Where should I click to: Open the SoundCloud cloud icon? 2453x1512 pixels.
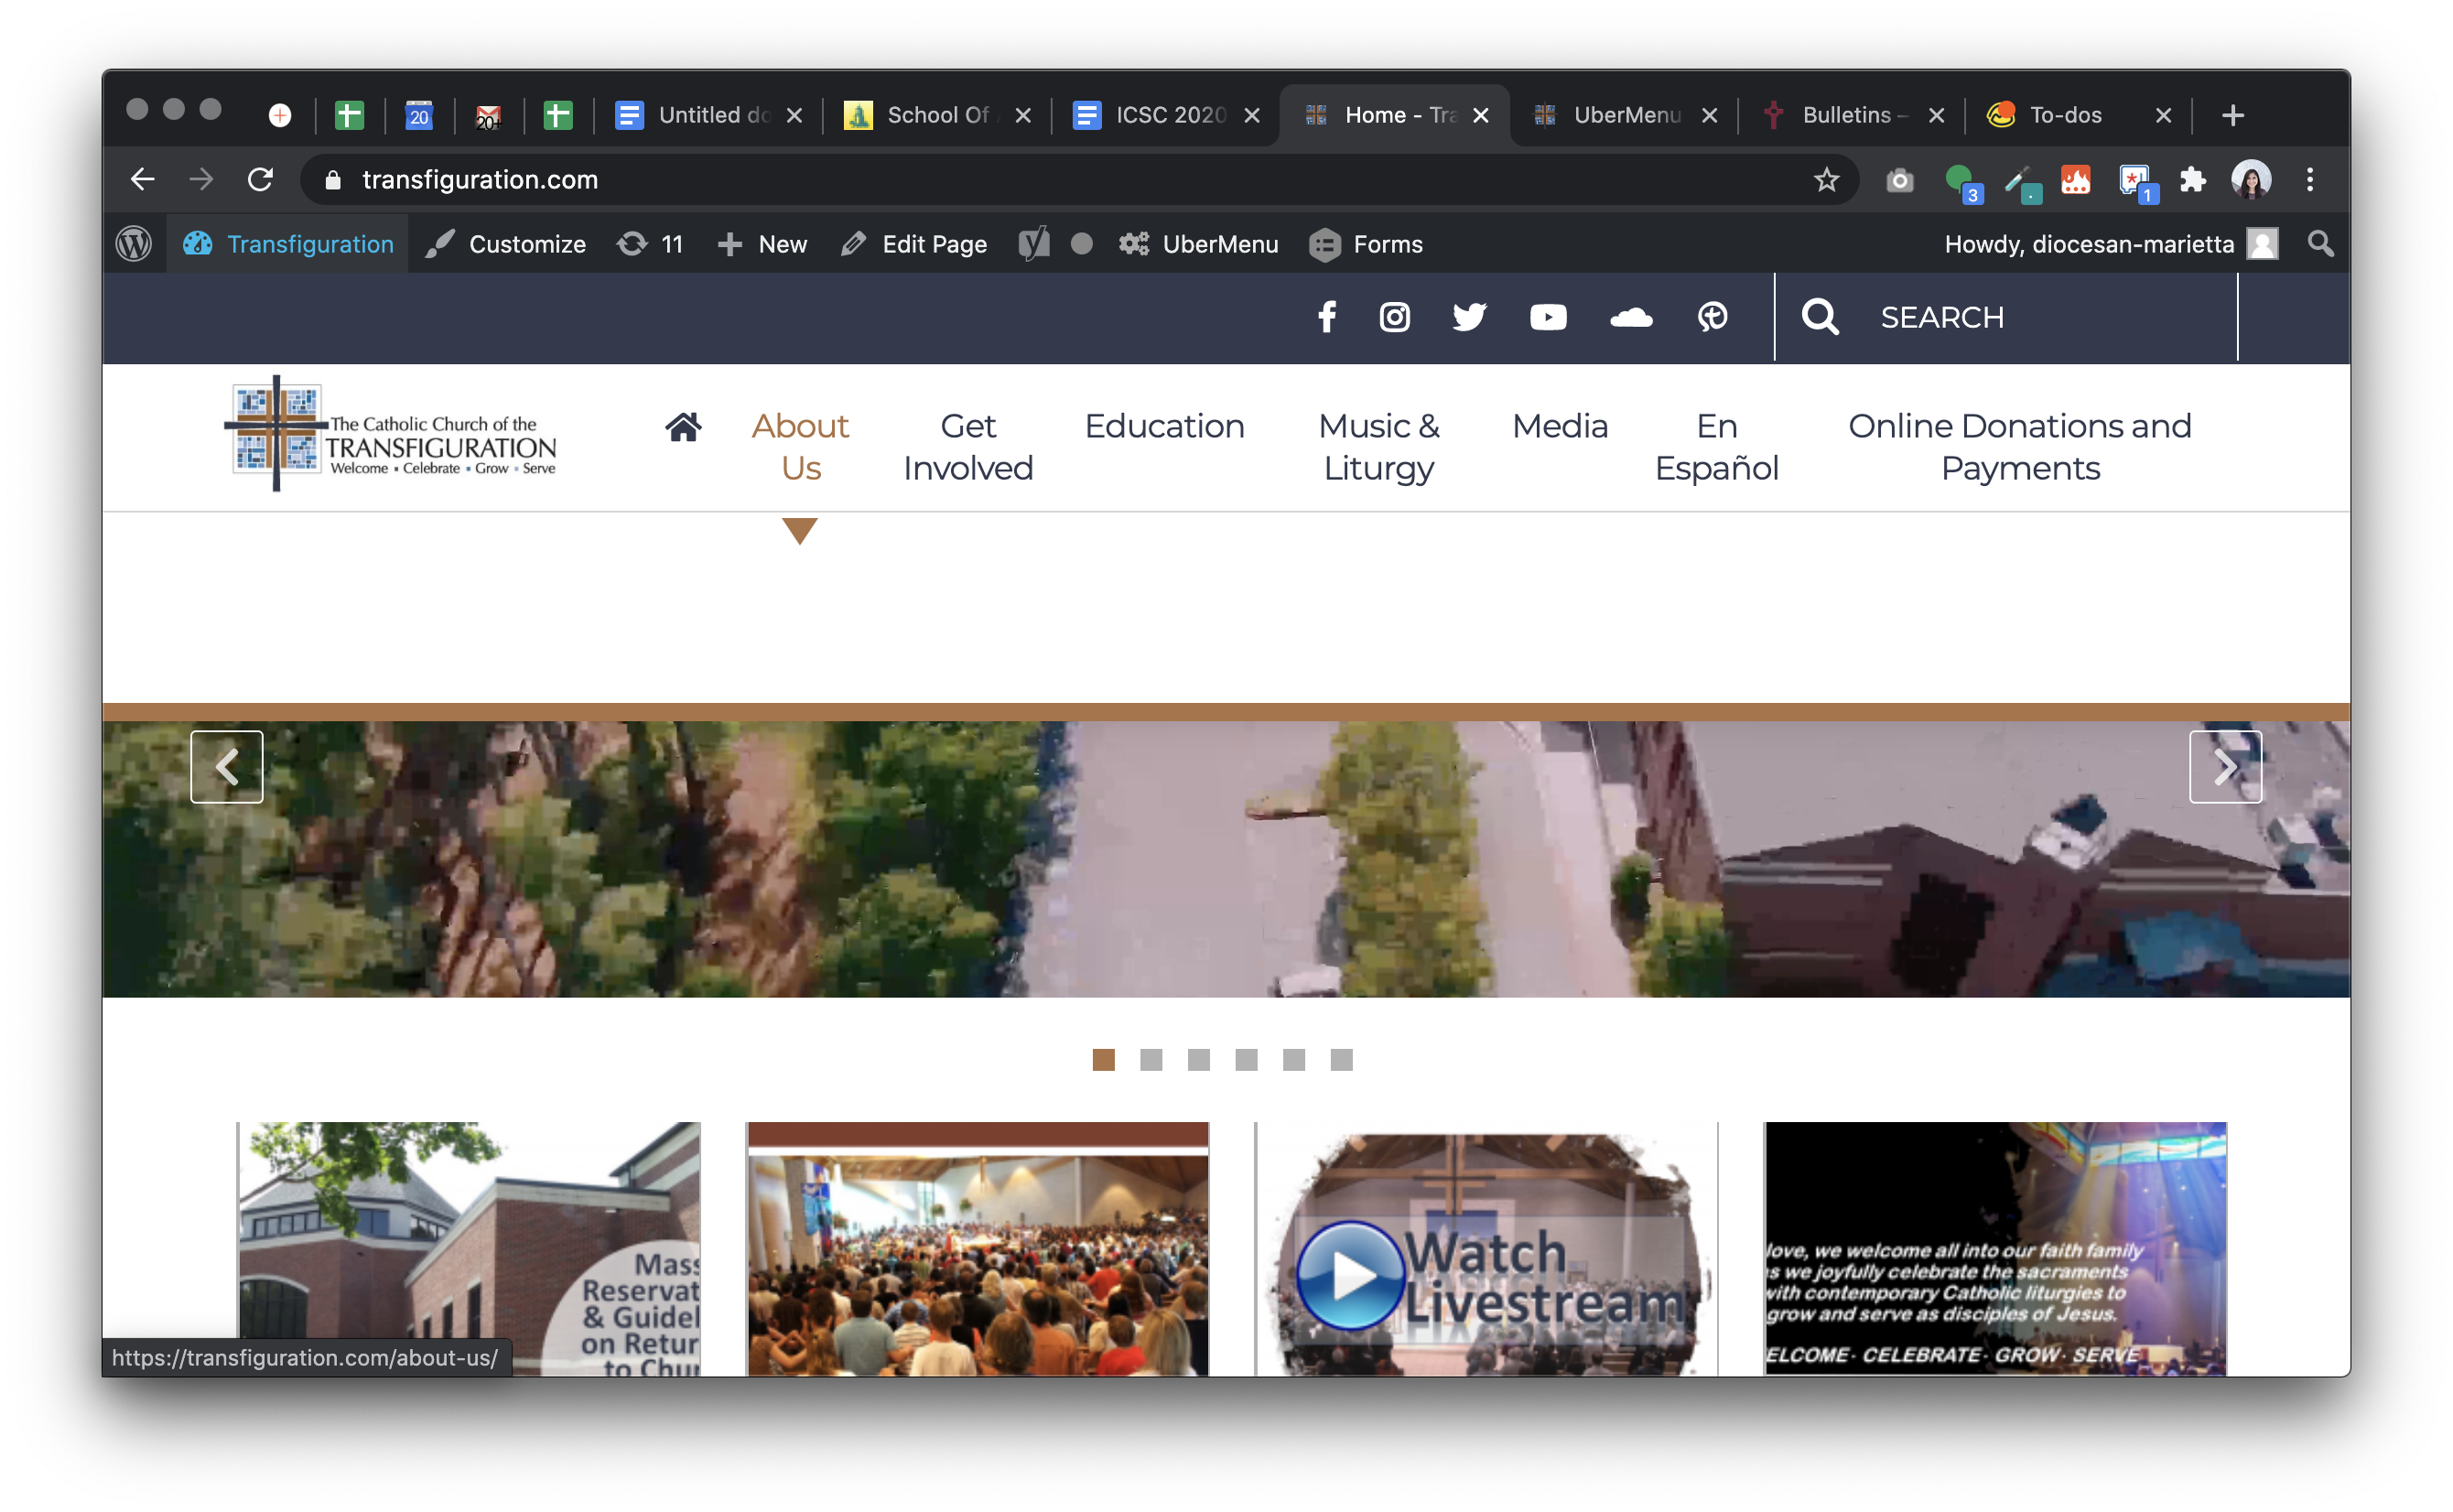(1631, 317)
